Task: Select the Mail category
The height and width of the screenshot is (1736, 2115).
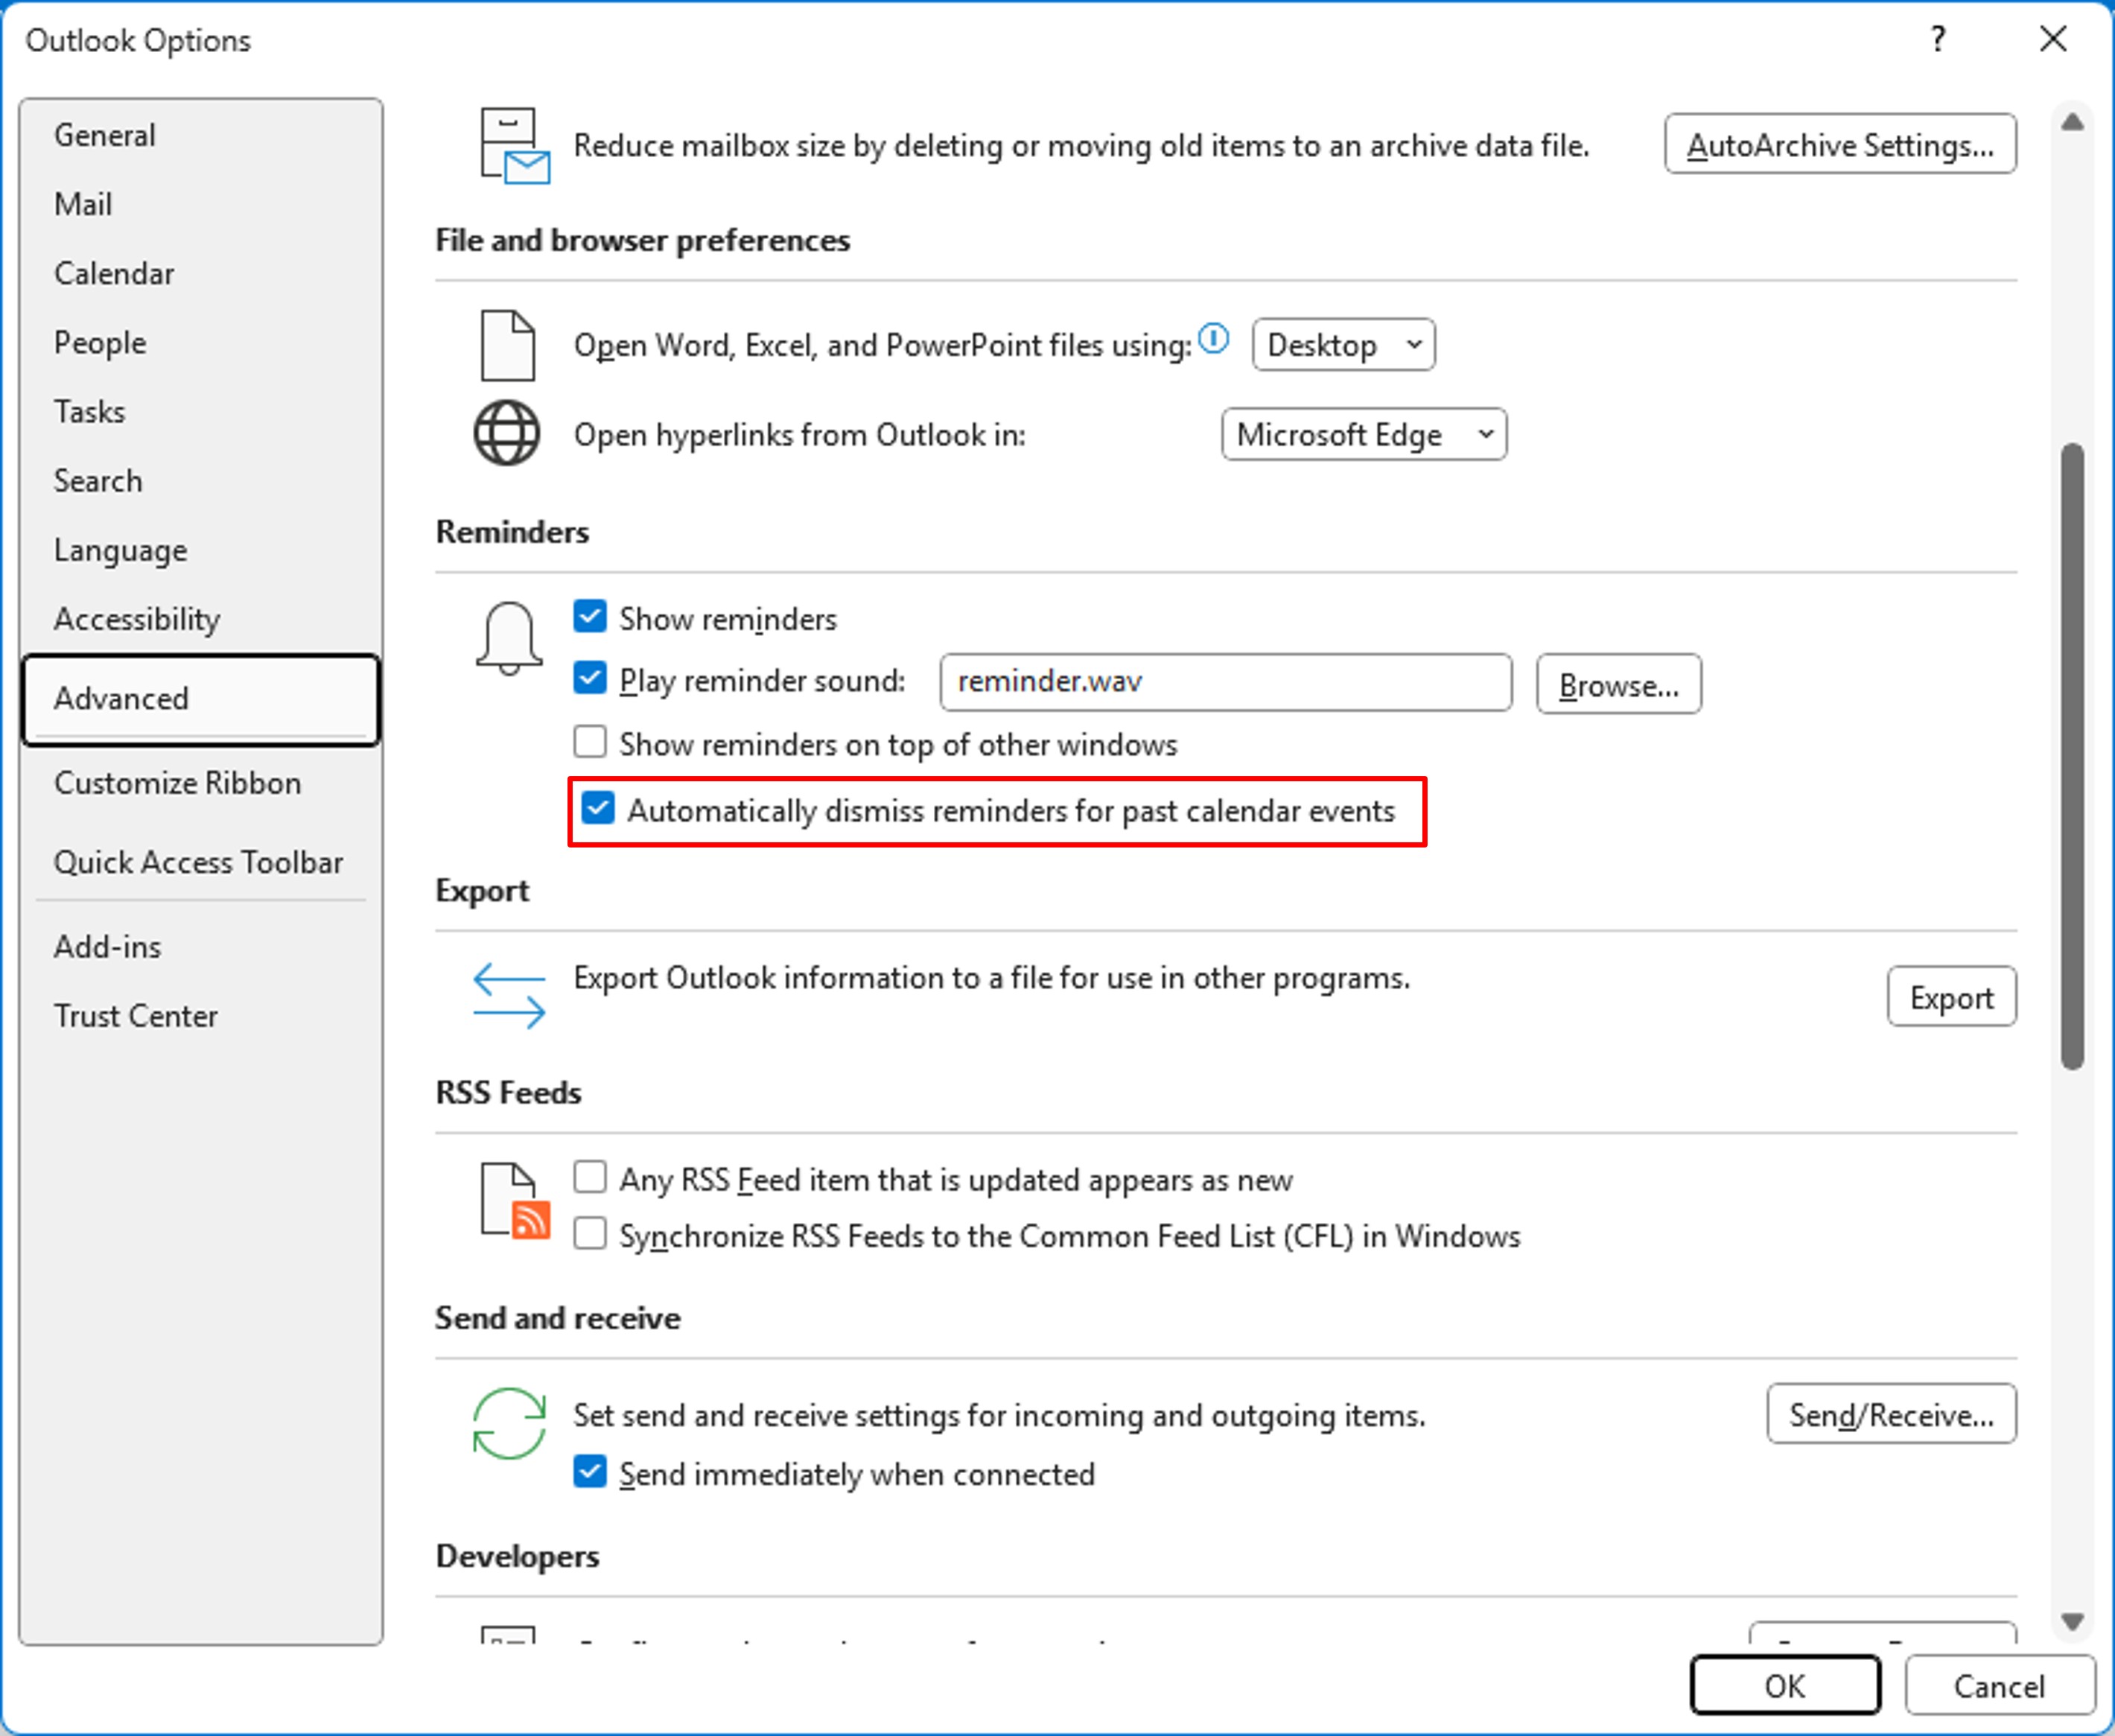Action: point(201,204)
